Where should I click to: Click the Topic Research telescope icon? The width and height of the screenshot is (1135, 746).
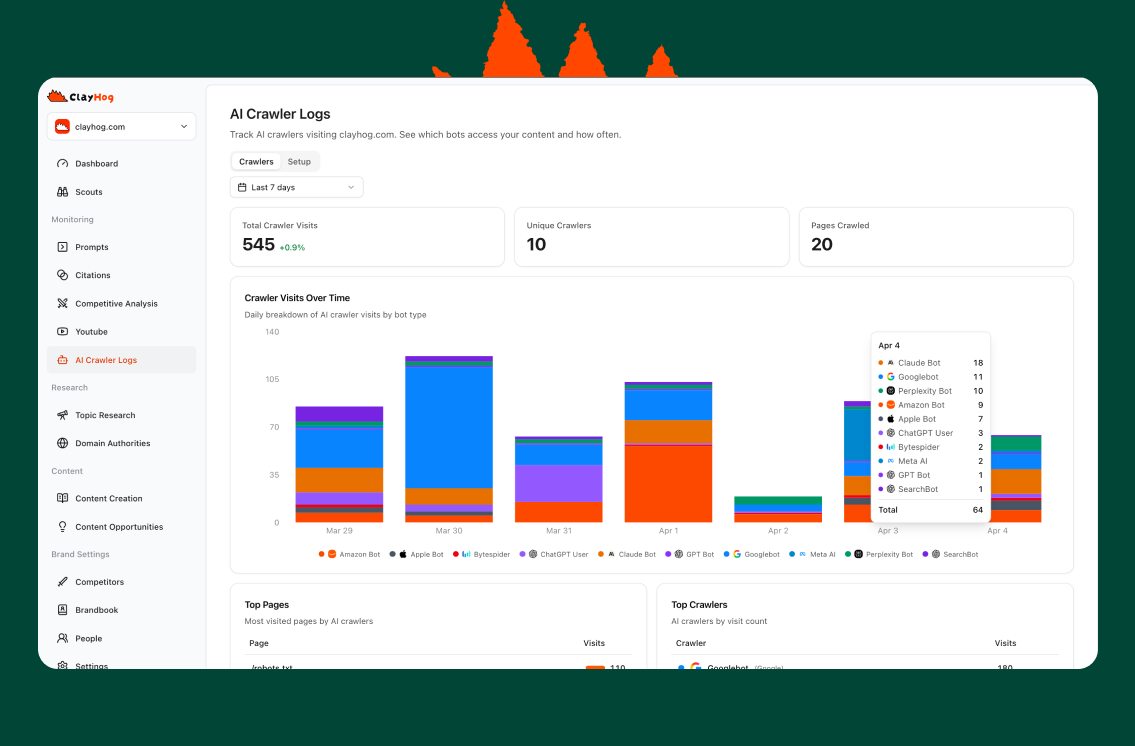pyautogui.click(x=62, y=415)
